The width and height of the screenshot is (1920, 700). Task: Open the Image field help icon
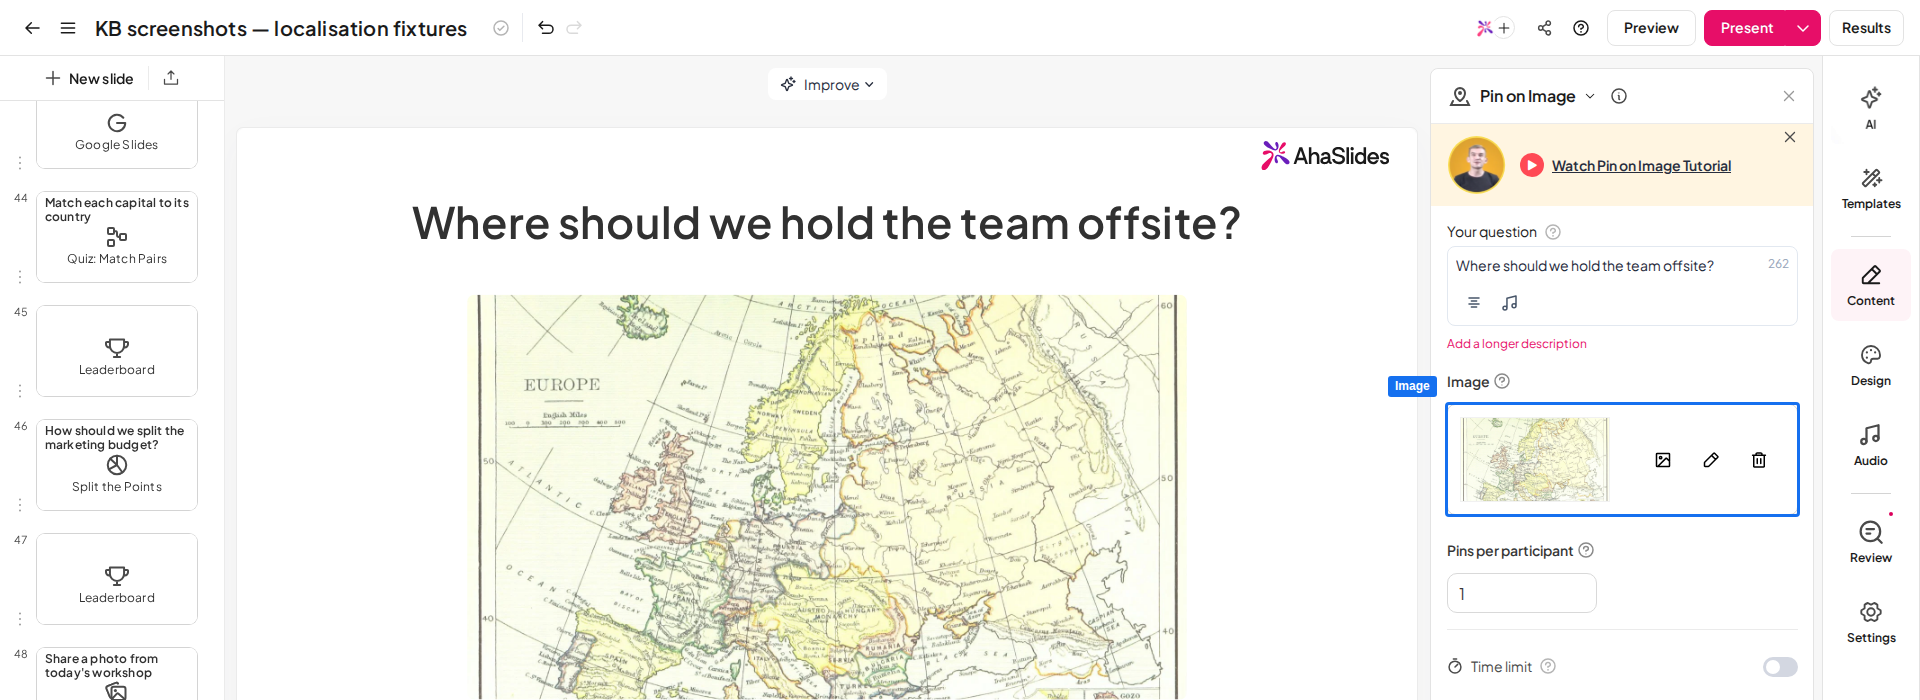[x=1502, y=381]
